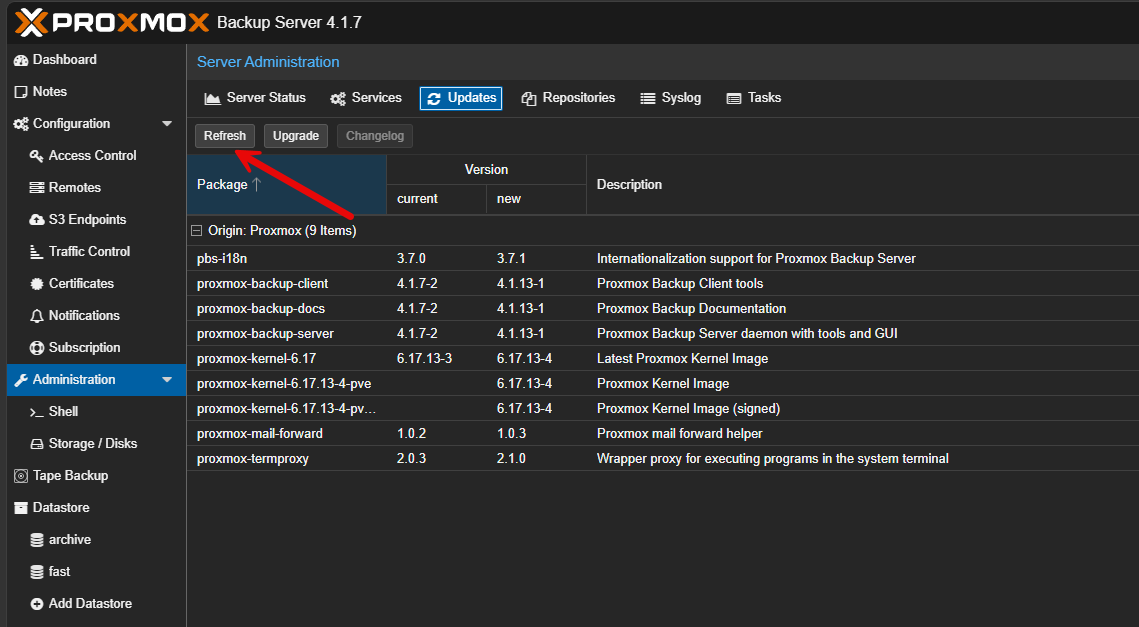The image size is (1139, 627).
Task: Sort by the Package column header
Action: [x=286, y=185]
